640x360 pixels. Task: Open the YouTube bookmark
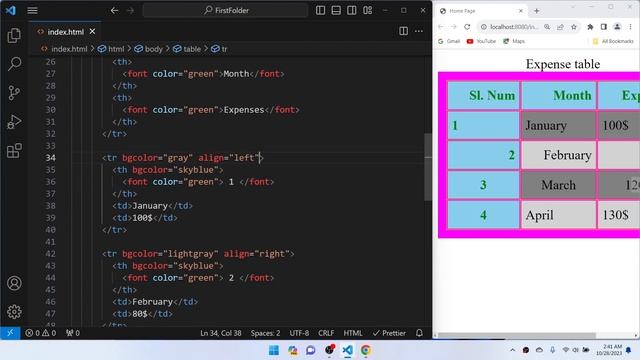481,41
